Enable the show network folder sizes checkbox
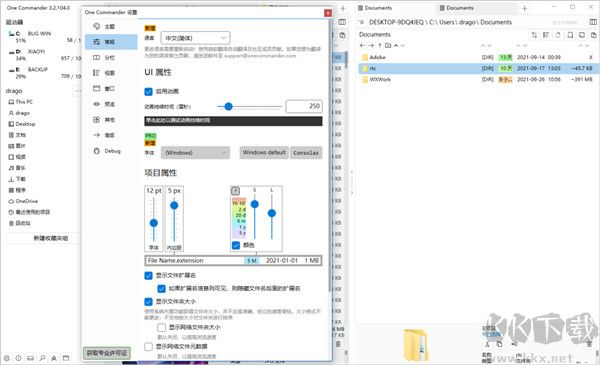The width and height of the screenshot is (600, 365). pyautogui.click(x=161, y=328)
